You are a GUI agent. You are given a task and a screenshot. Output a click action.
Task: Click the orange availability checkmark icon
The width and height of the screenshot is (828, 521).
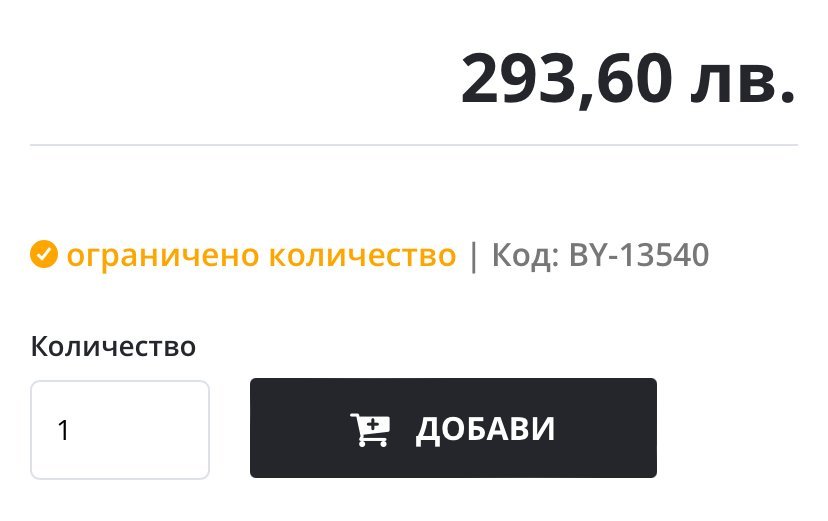44,256
